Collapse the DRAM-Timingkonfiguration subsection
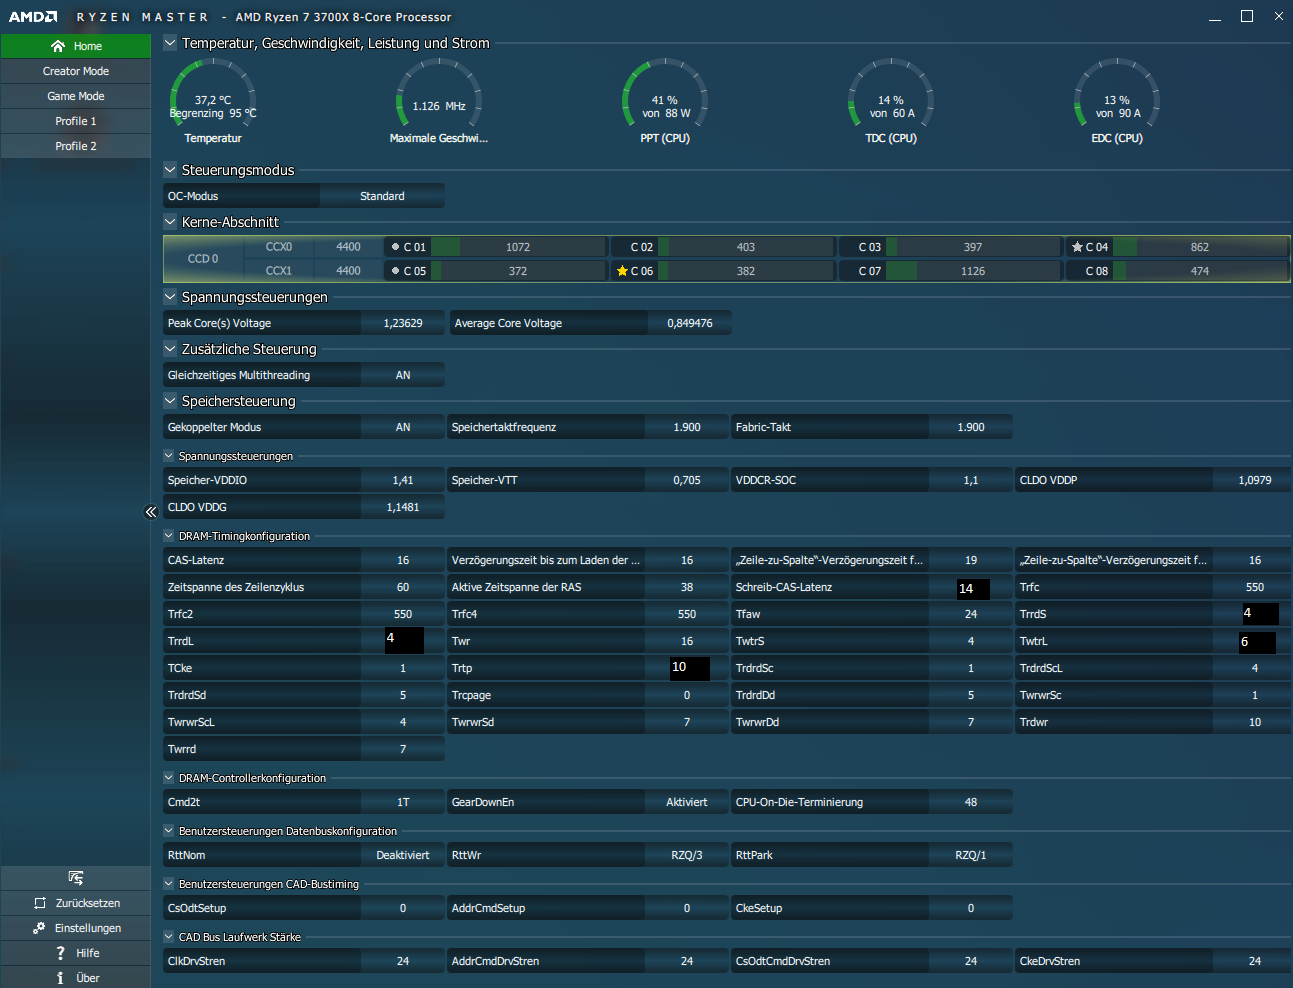 coord(169,536)
